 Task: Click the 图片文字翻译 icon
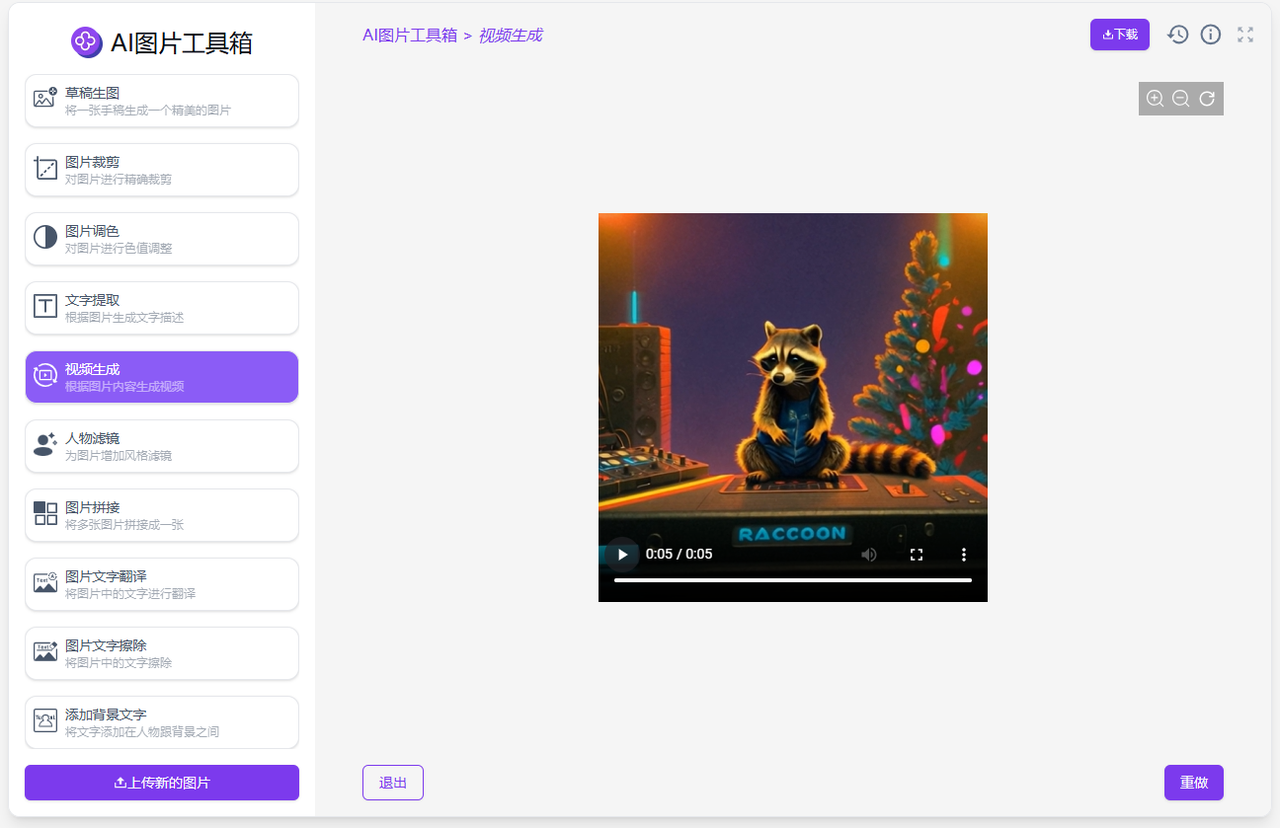pos(45,582)
